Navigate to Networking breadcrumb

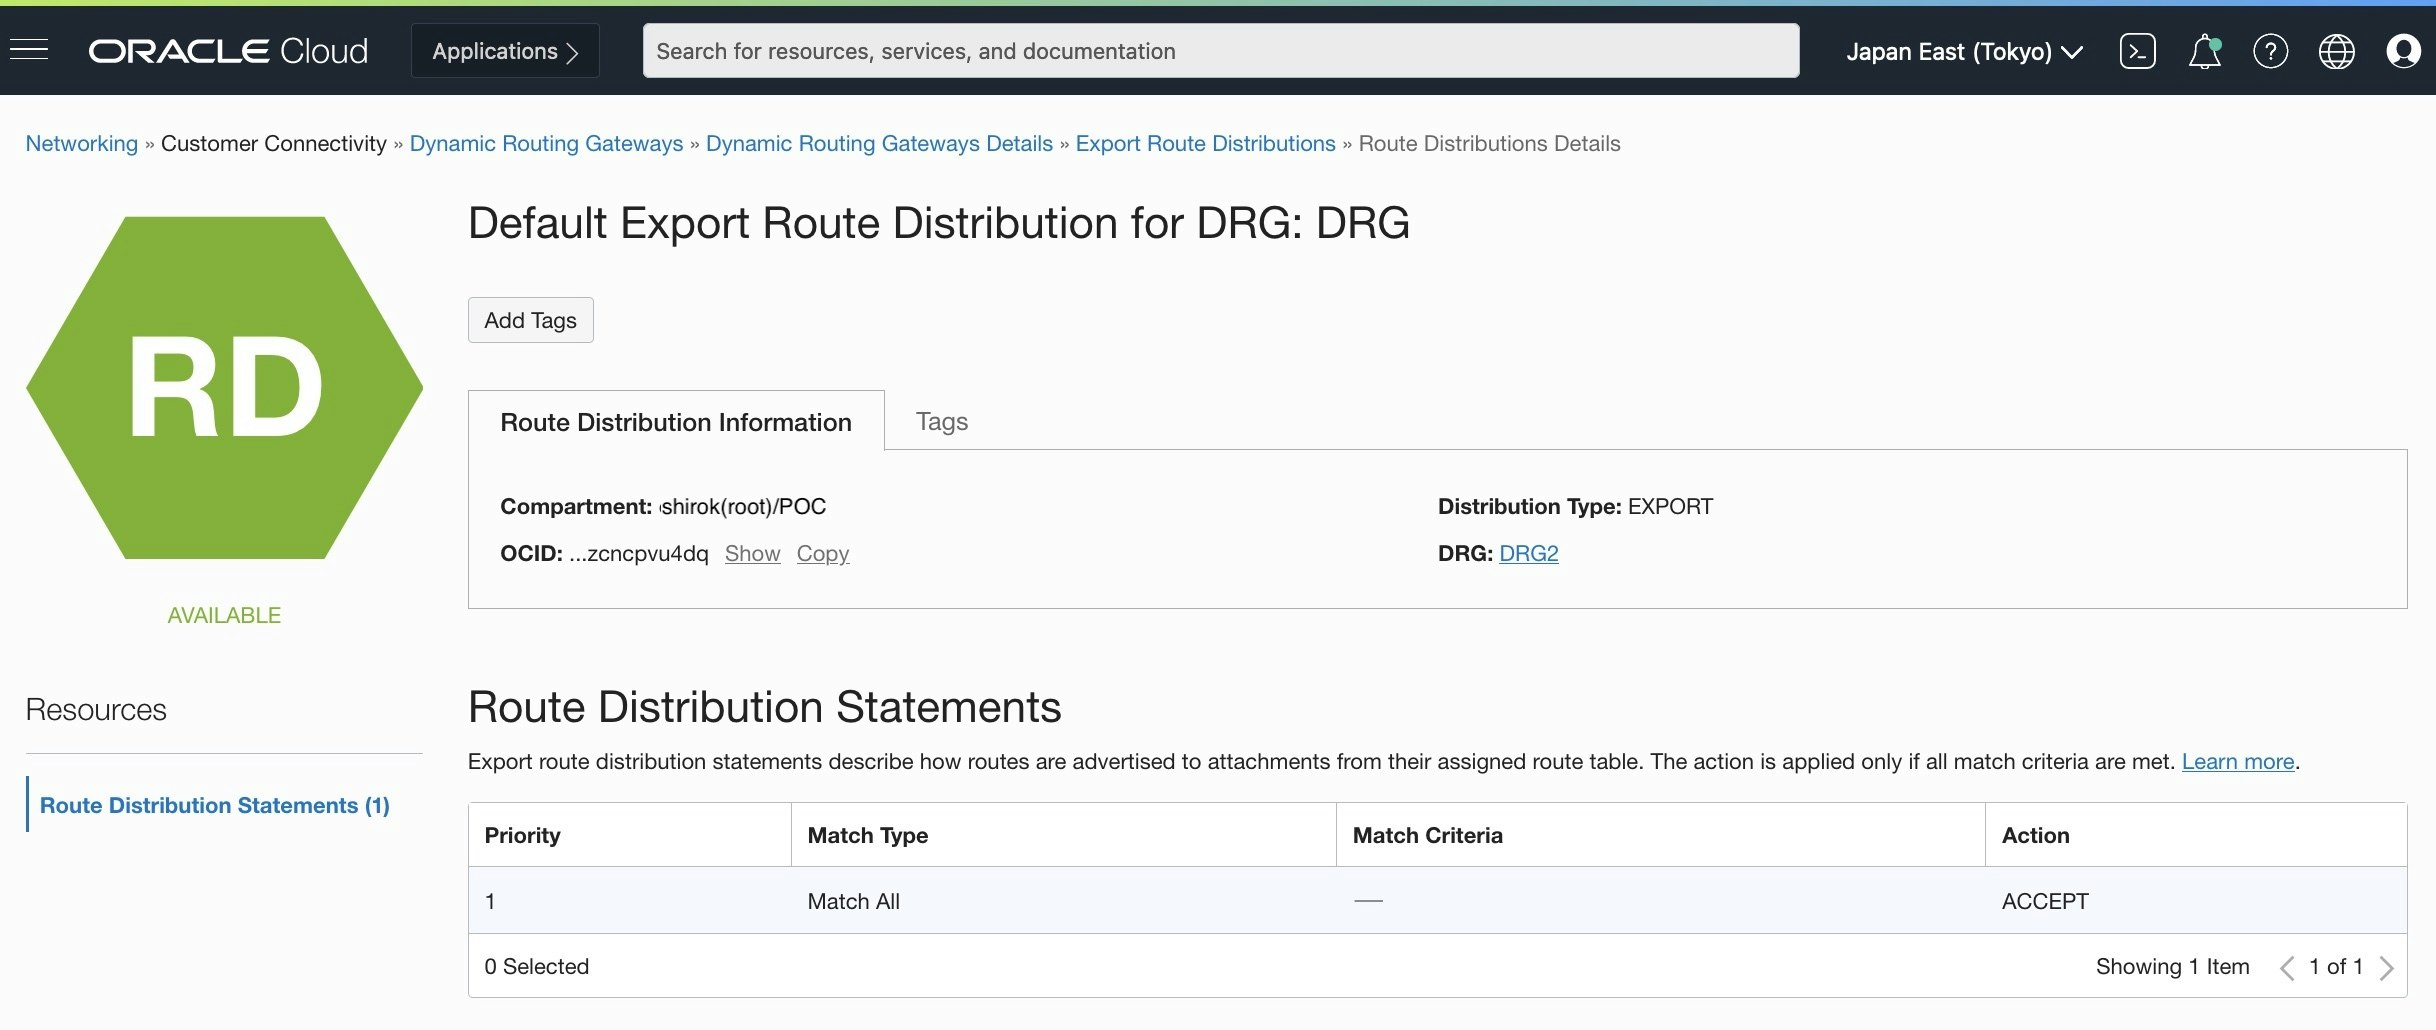(82, 143)
